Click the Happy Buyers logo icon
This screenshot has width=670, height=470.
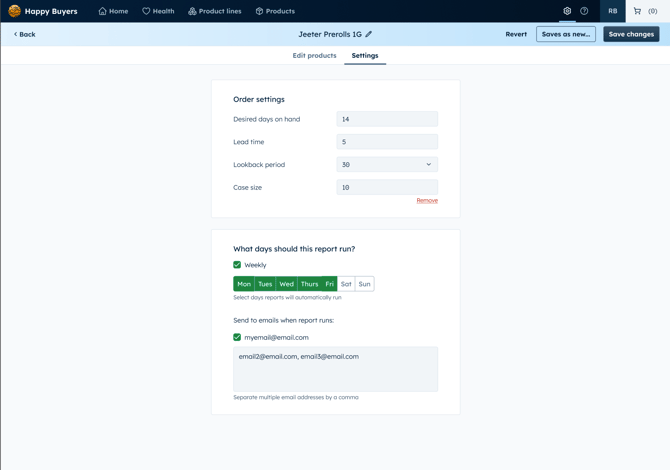pos(15,11)
